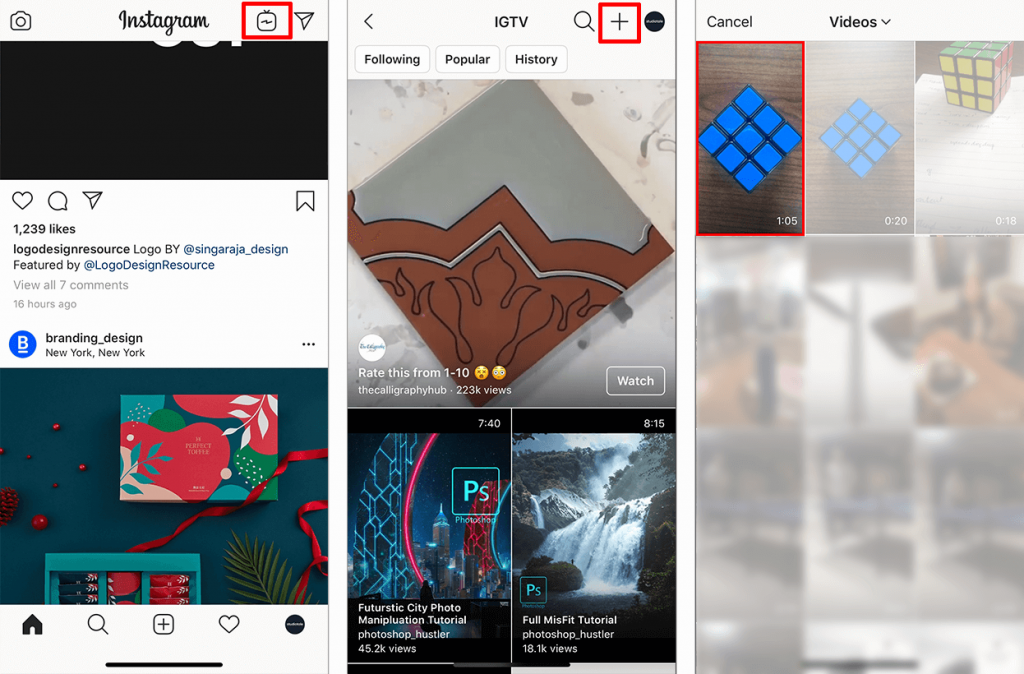This screenshot has height=674, width=1024.
Task: Switch to History tab in IGTV
Action: pos(536,59)
